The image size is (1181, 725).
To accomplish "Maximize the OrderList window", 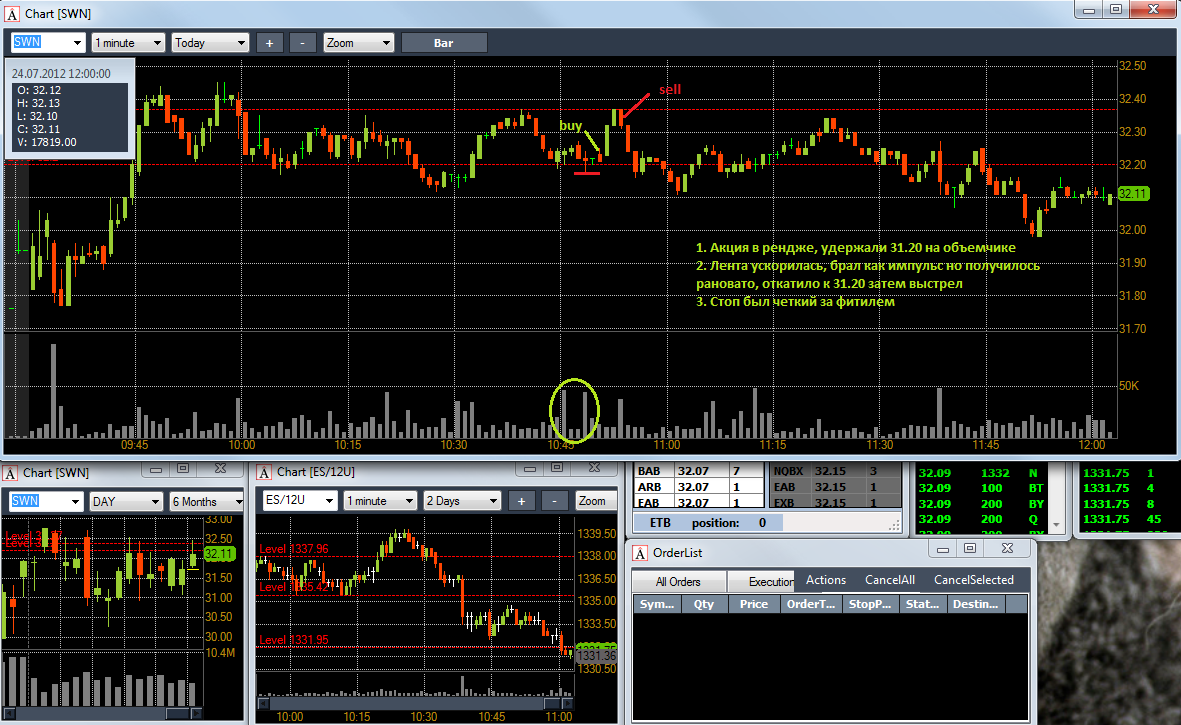I will [970, 549].
